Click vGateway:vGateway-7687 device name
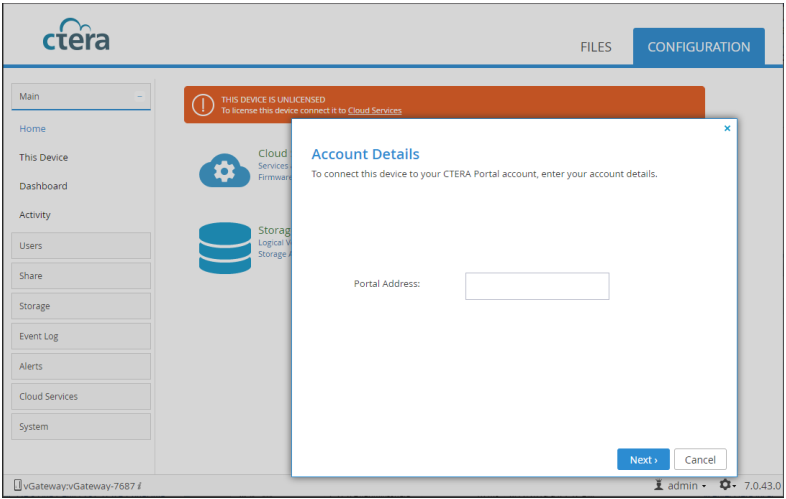The height and width of the screenshot is (499, 786). [x=79, y=486]
